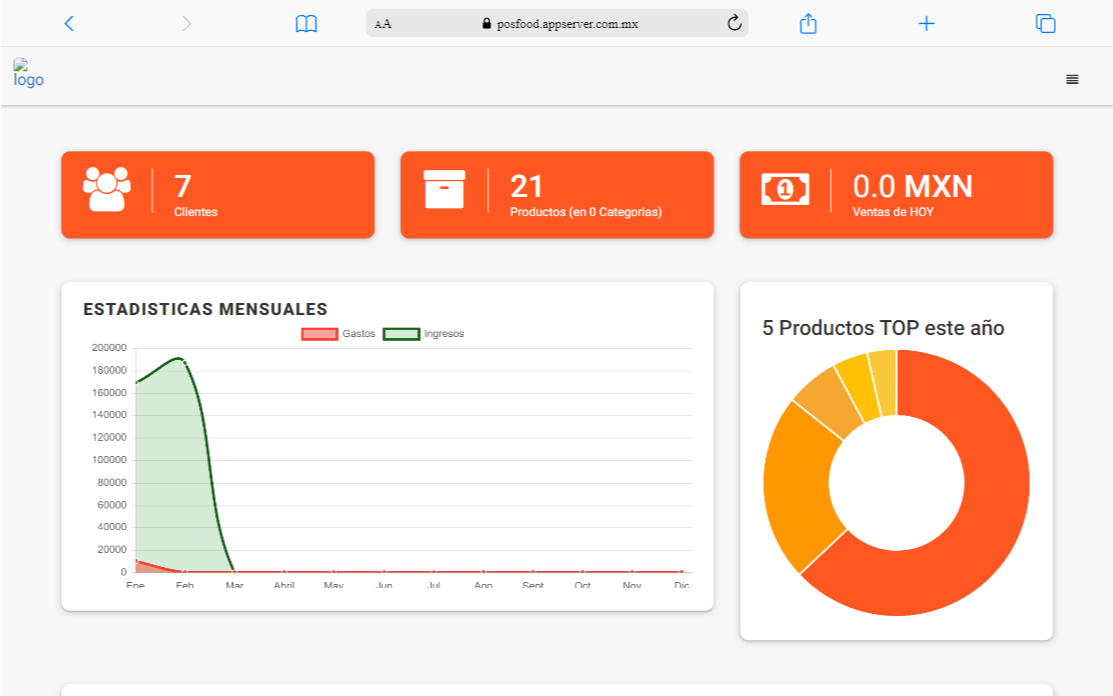Click the Gastos legend label
This screenshot has height=696, width=1113.
click(358, 333)
